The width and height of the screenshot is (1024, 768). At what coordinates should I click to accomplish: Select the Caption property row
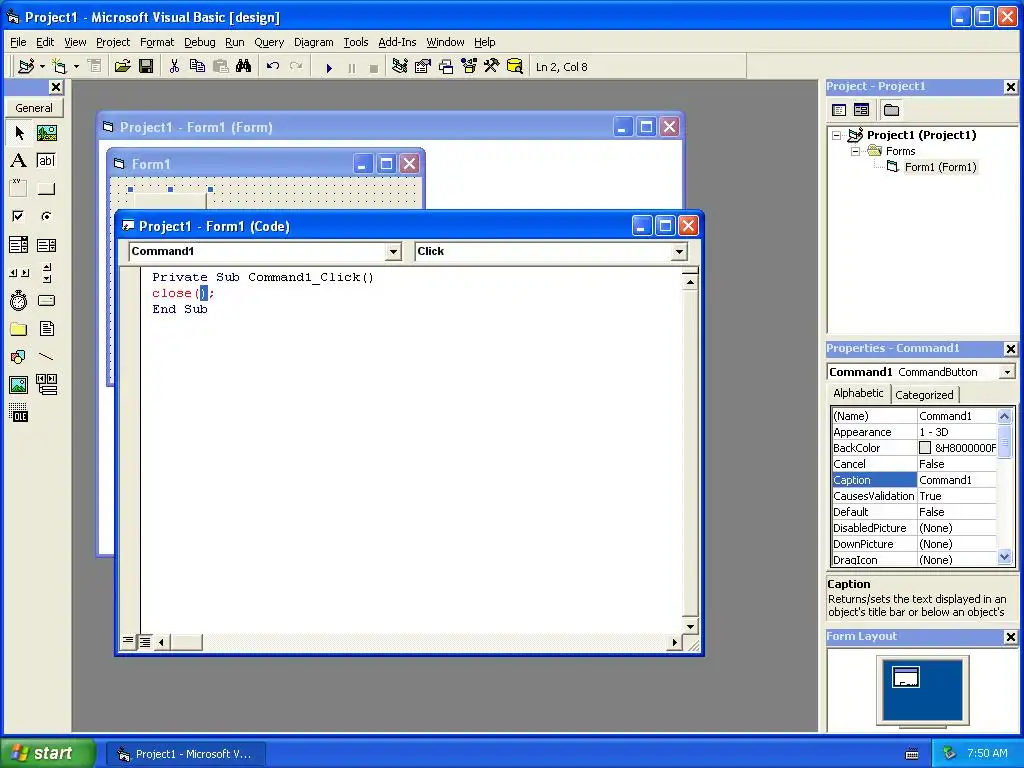[x=914, y=480]
